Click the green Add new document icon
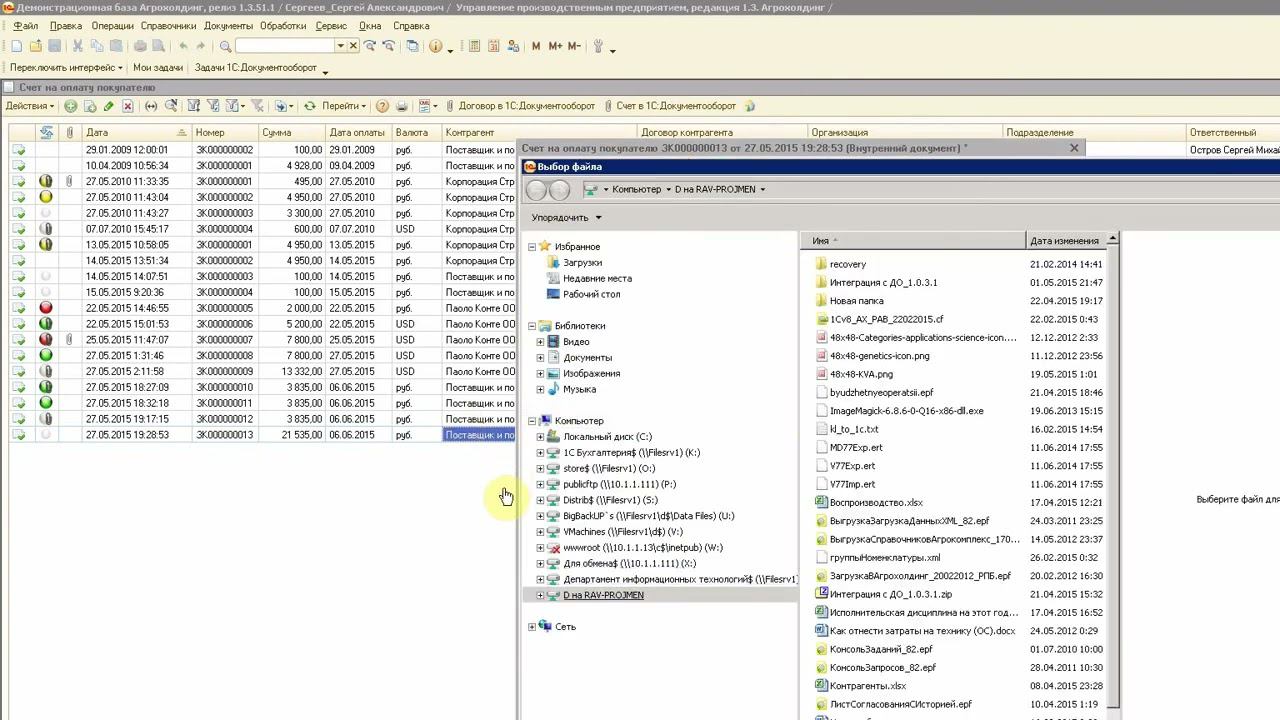Screen dimensions: 1280x720 click(x=70, y=106)
